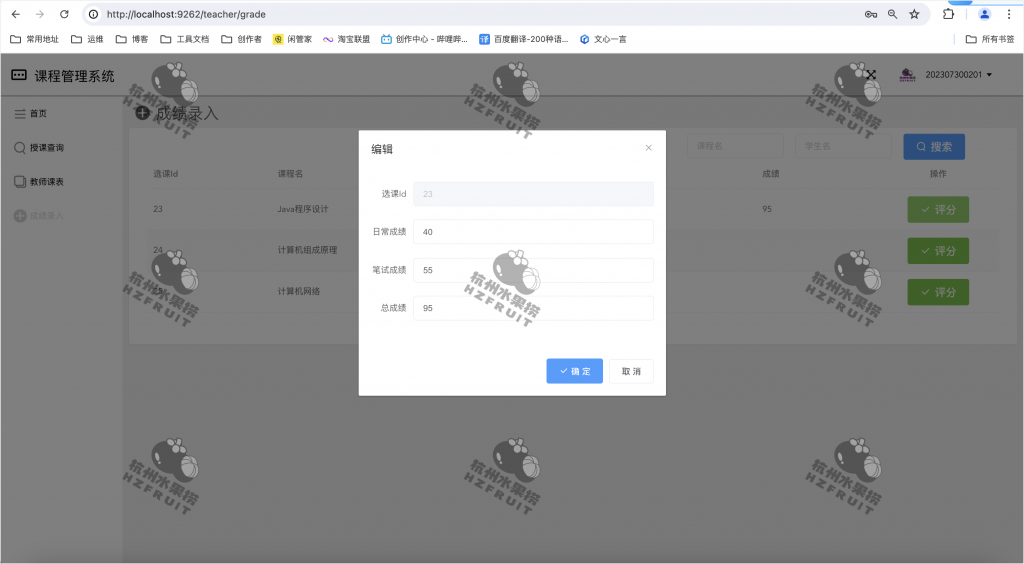The image size is (1024, 564).
Task: Close the 编辑 dialog with X icon
Action: [648, 148]
